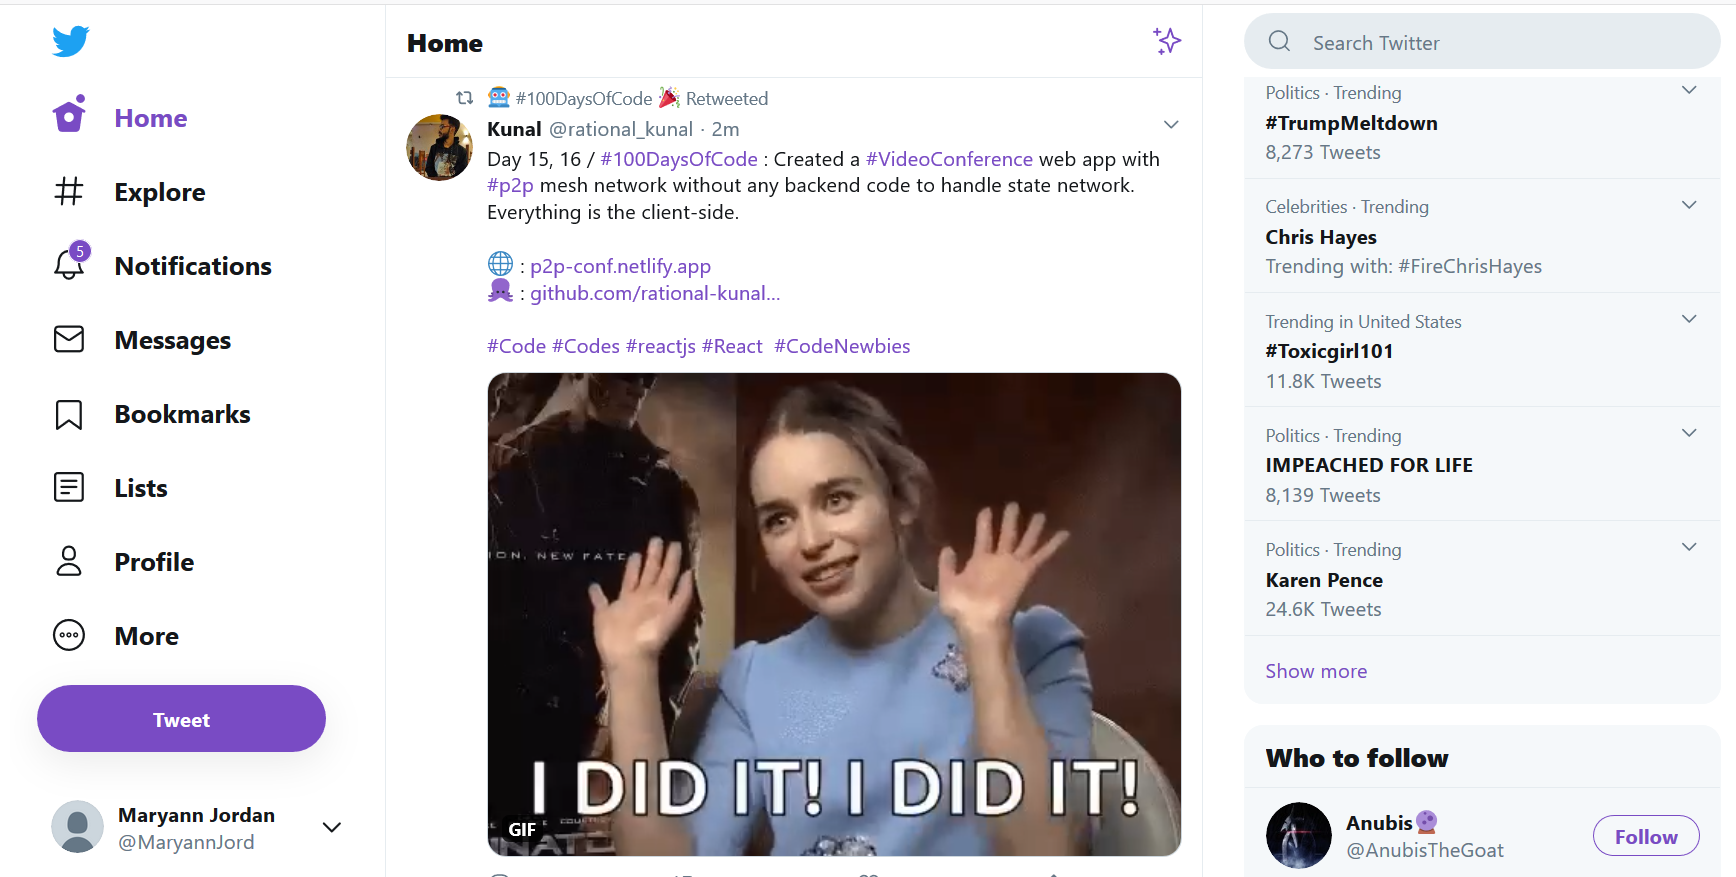The image size is (1736, 877).
Task: Click the Twitter bird logo
Action: click(71, 41)
